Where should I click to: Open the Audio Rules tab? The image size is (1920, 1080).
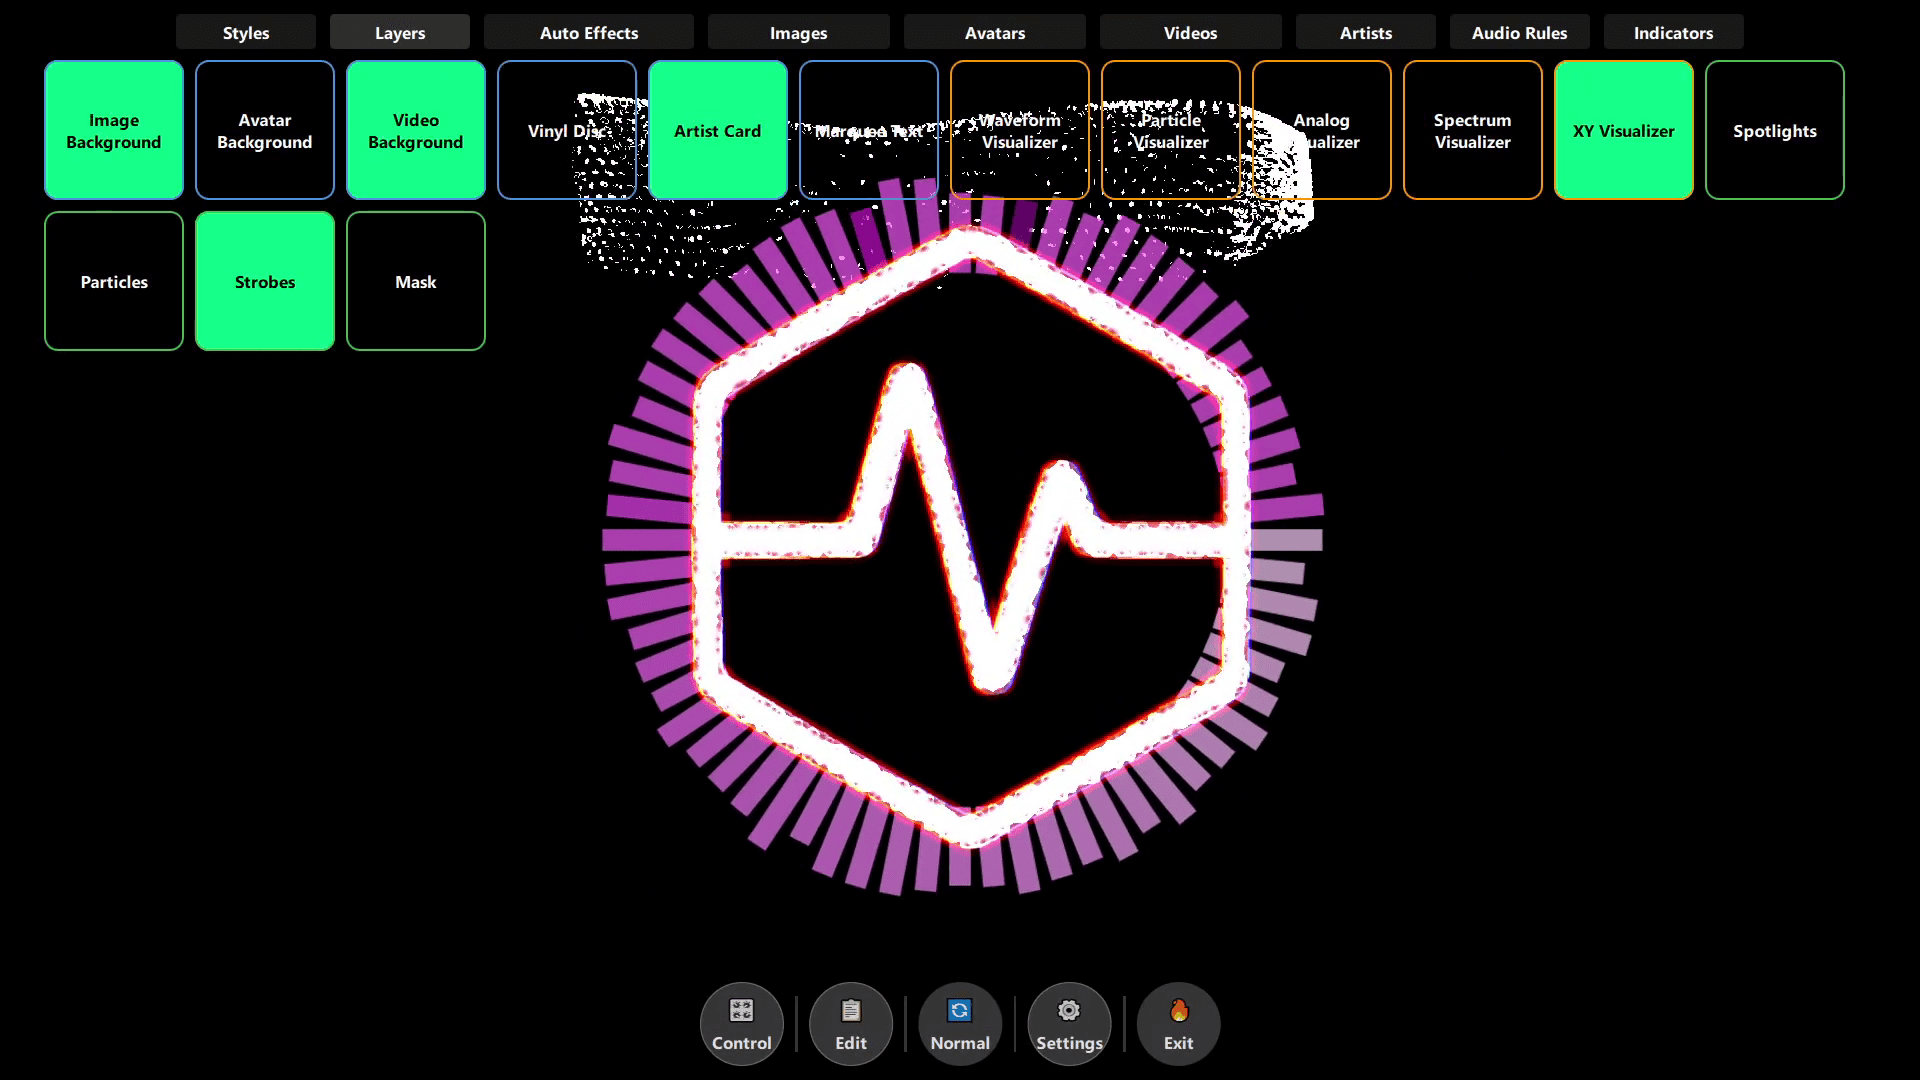1519,32
